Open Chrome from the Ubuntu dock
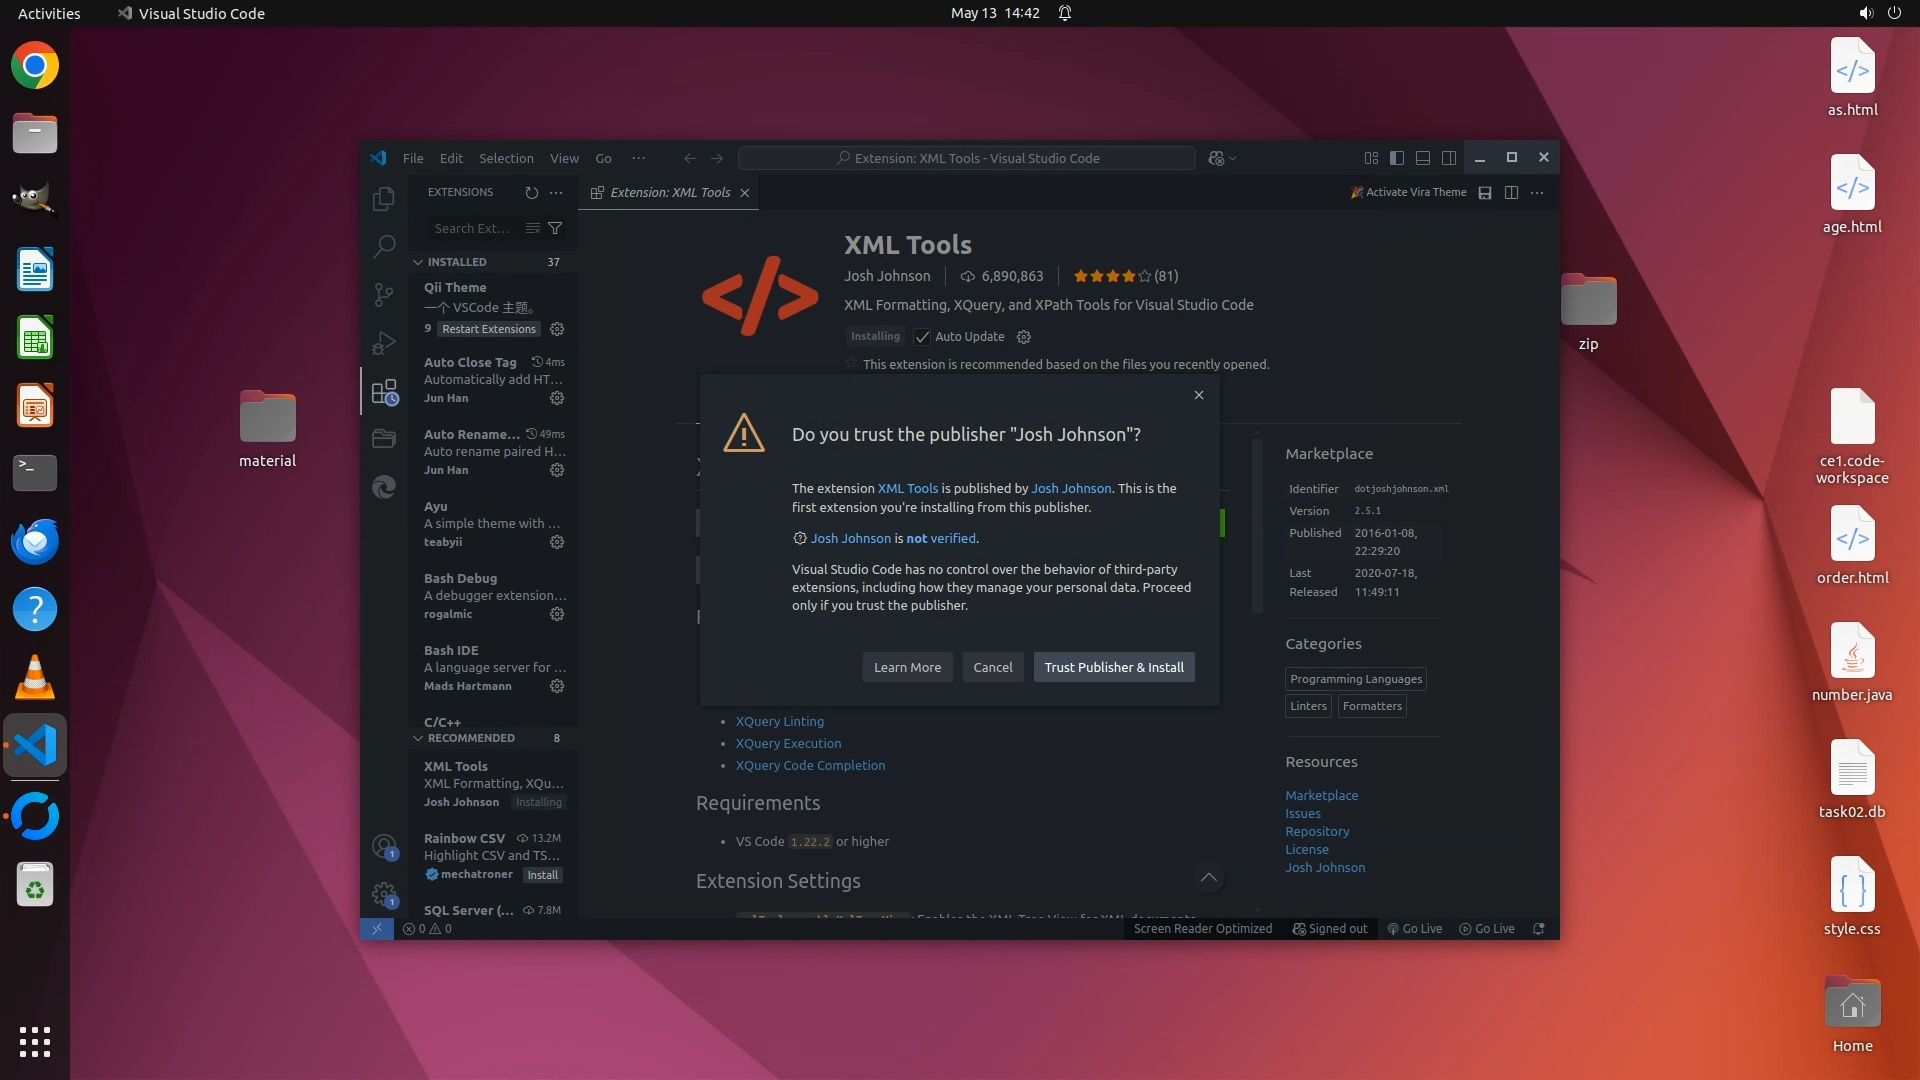 (35, 66)
